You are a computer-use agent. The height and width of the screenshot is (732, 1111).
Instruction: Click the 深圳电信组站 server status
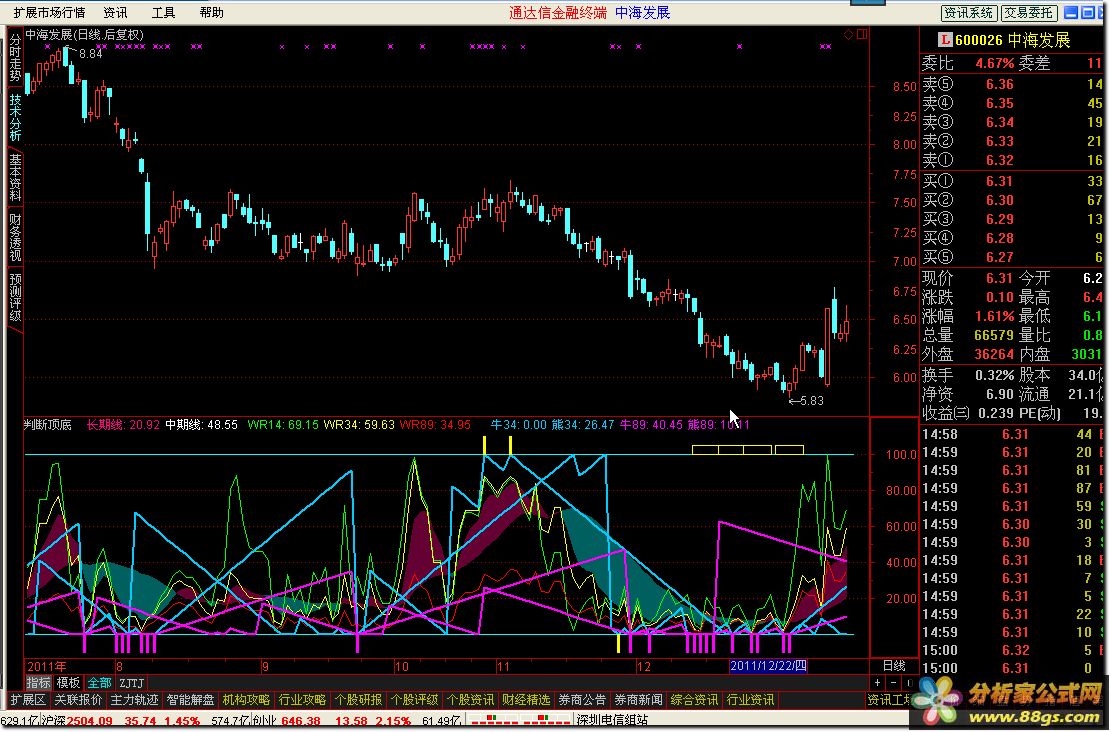tap(612, 721)
